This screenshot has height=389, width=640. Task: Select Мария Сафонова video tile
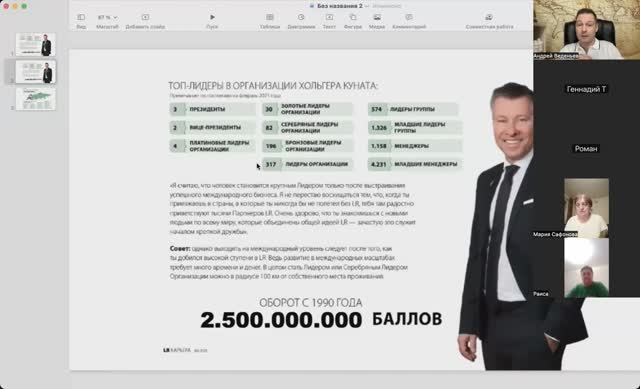point(586,208)
